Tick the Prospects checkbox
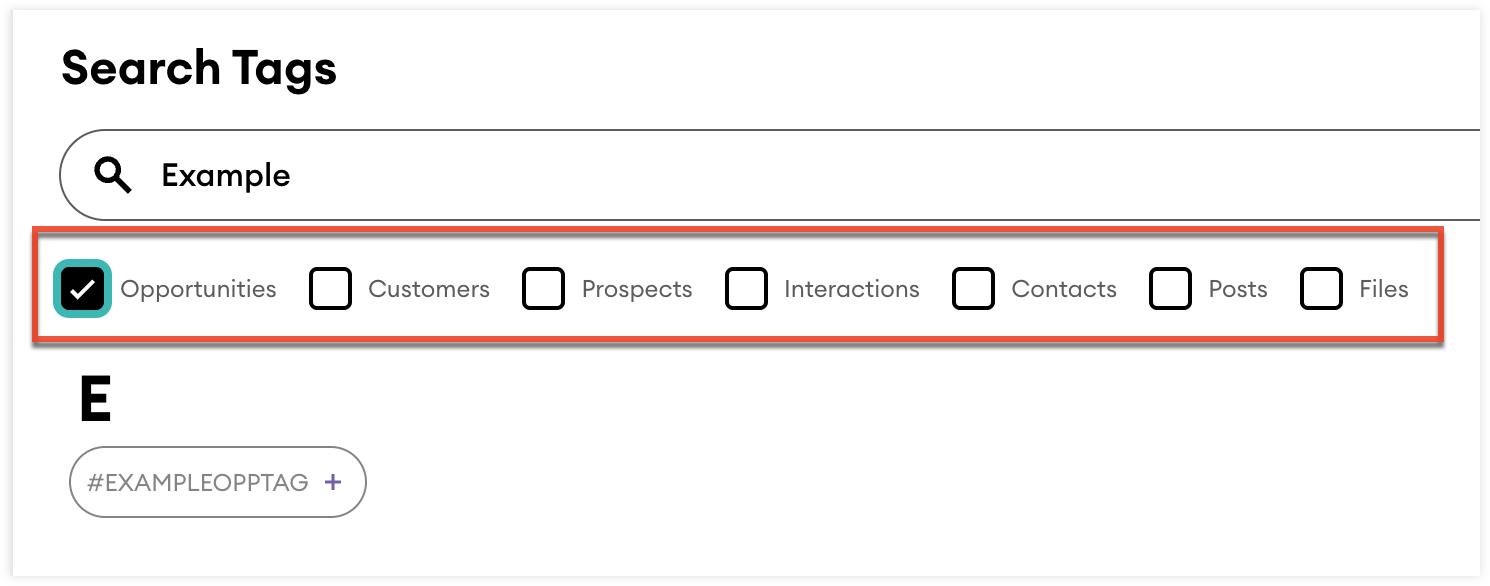 (544, 289)
